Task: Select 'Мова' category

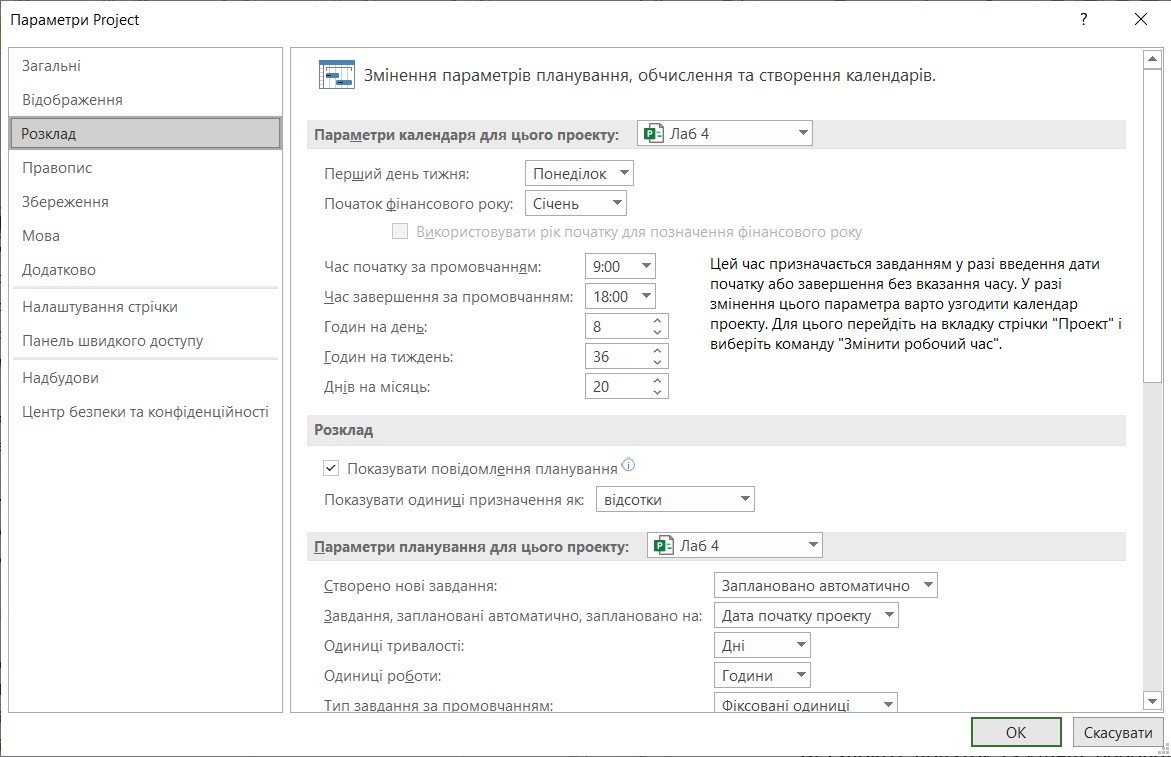Action: coord(146,235)
